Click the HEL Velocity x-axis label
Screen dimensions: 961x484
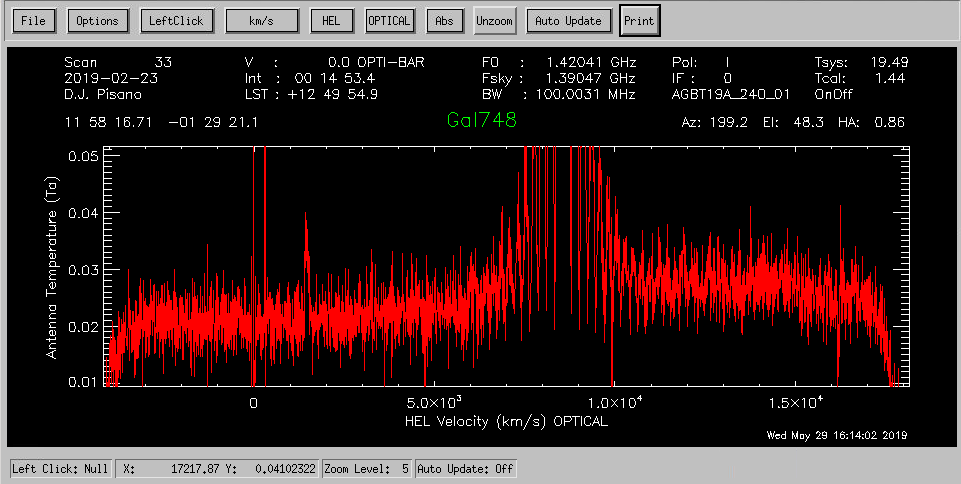(506, 421)
